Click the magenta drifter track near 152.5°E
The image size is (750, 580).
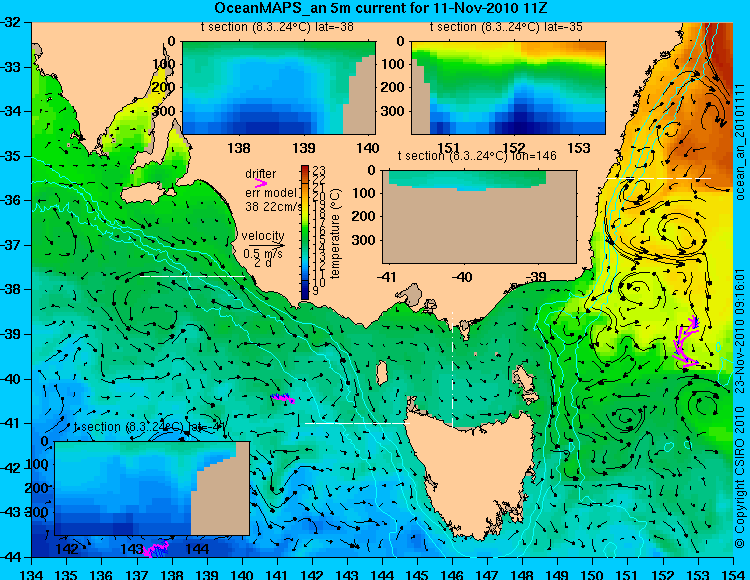[x=687, y=342]
